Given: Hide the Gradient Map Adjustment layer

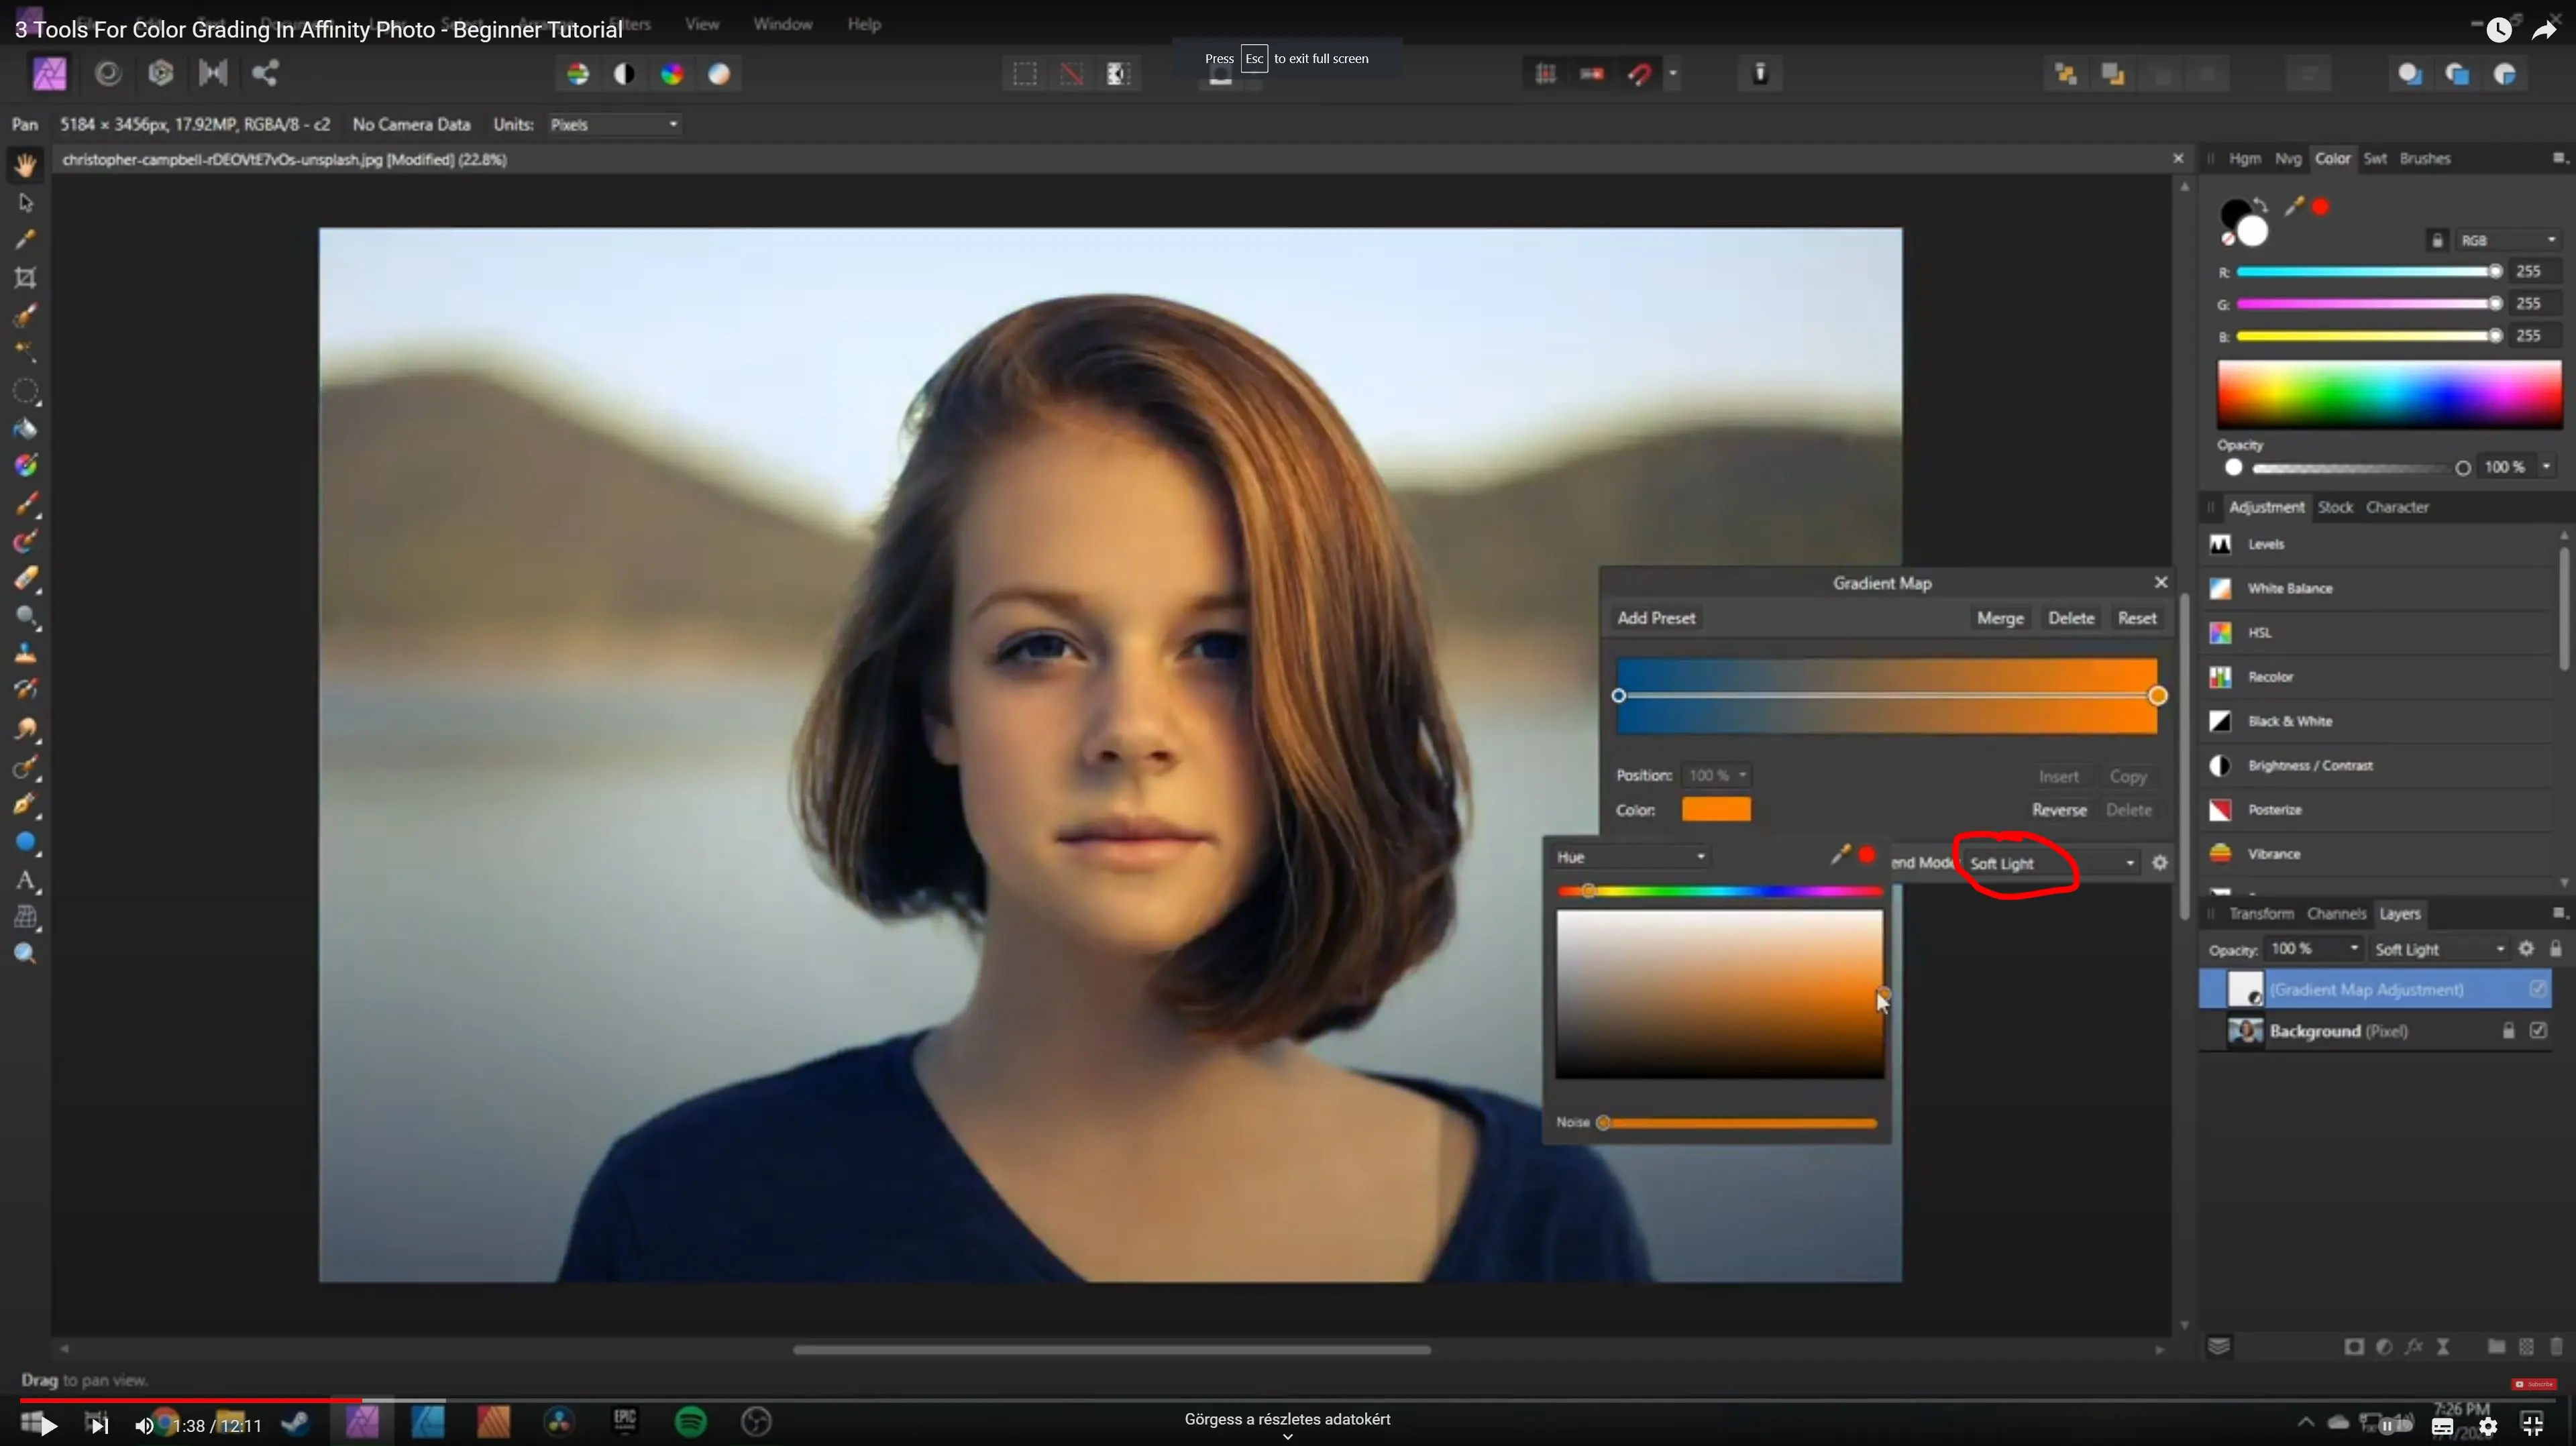Looking at the screenshot, I should pyautogui.click(x=2538, y=989).
